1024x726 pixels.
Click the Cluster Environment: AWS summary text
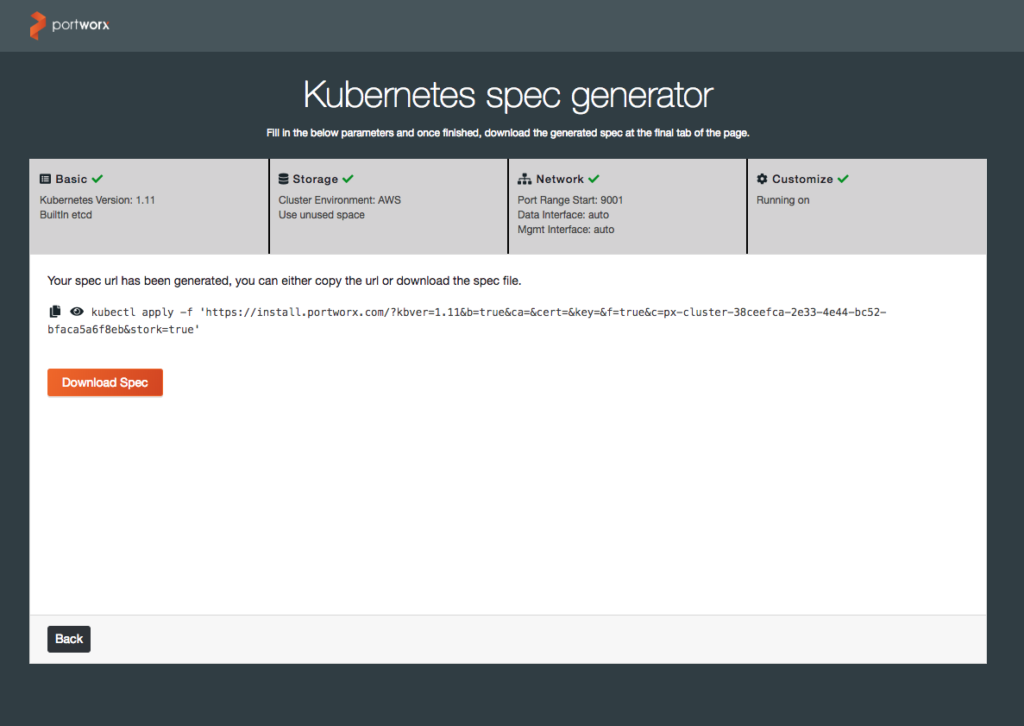point(339,200)
